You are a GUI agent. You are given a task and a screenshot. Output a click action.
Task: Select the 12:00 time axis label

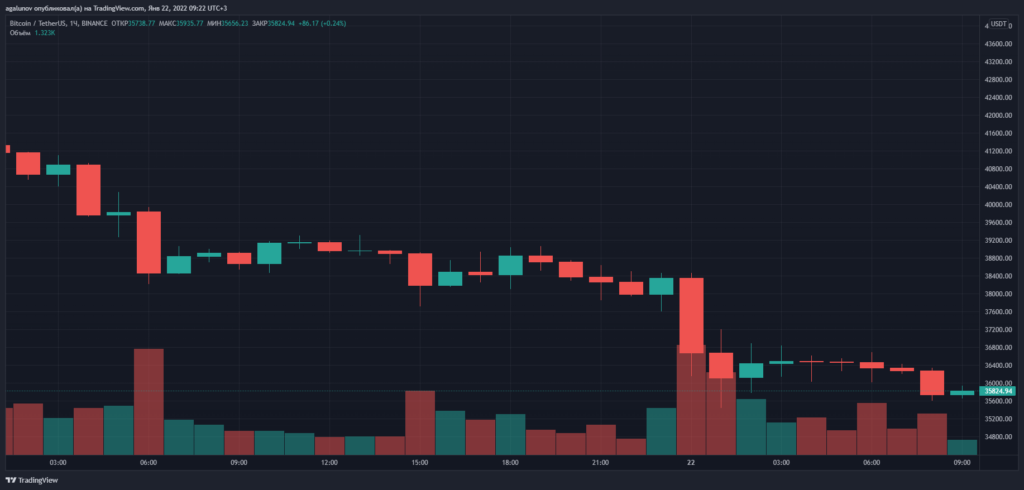[x=329, y=464]
